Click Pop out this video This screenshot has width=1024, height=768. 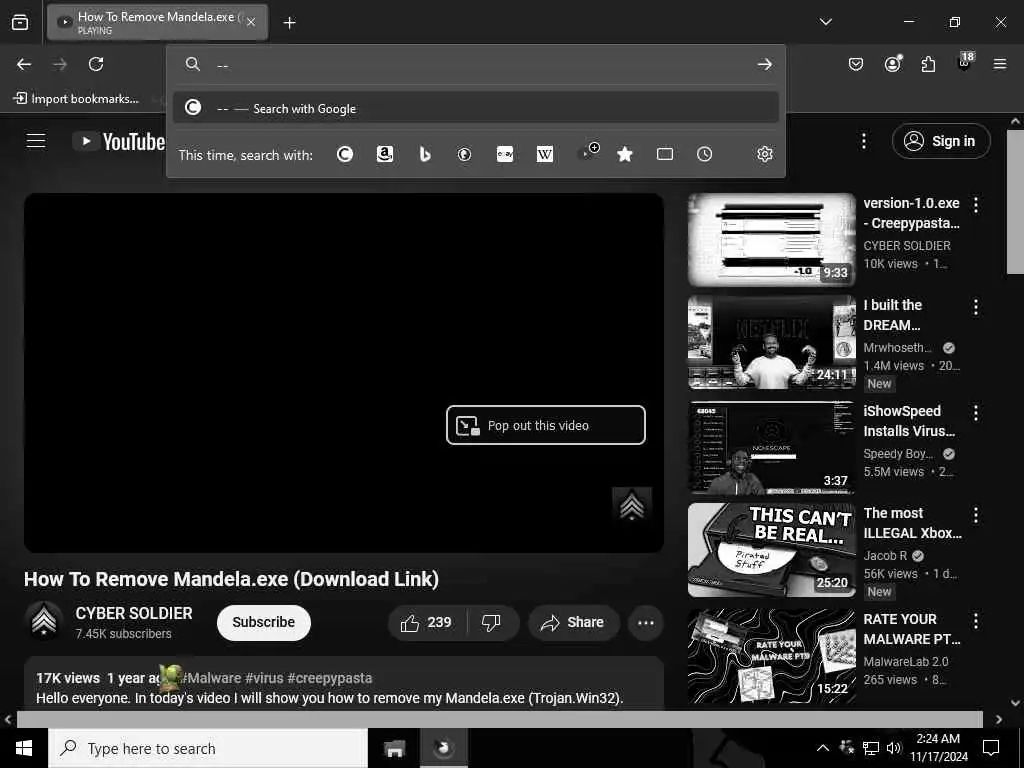(x=546, y=425)
